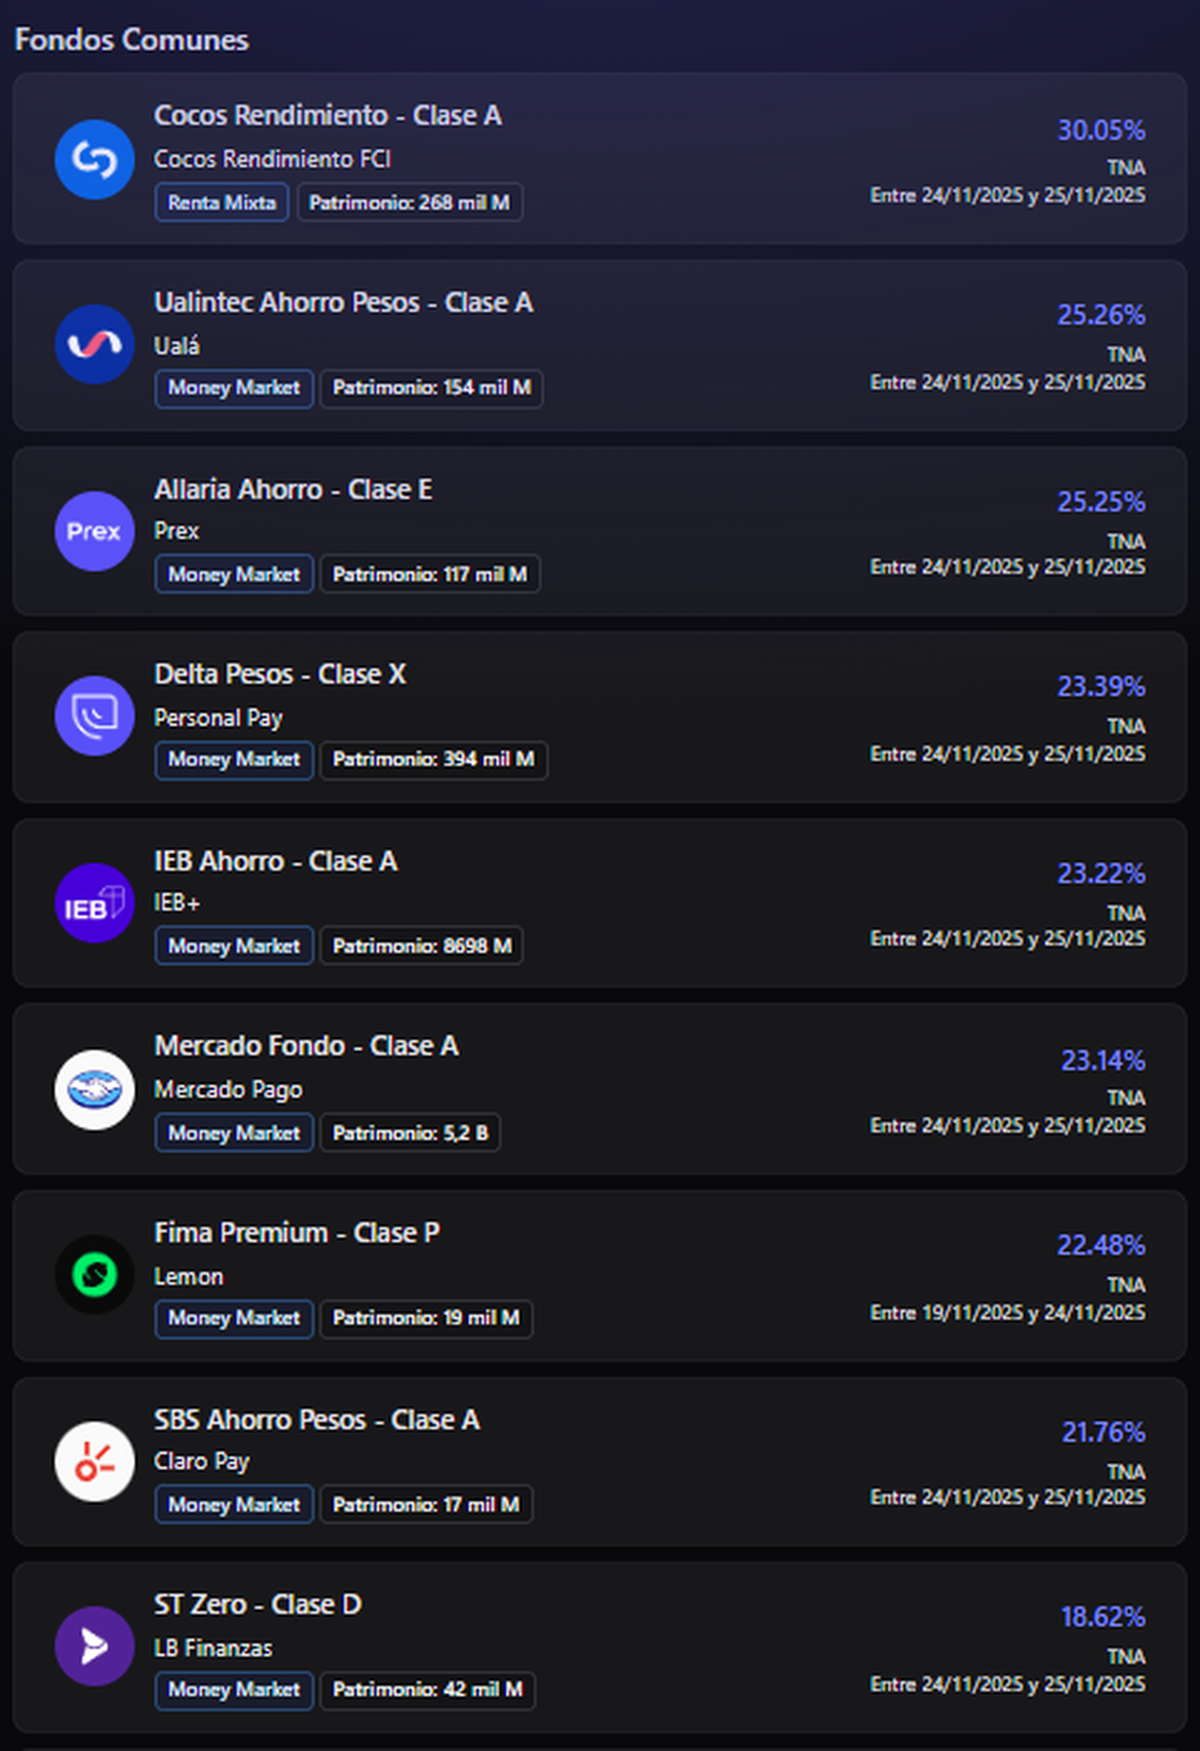Click the Ualá logo icon
The width and height of the screenshot is (1200, 1751).
tap(94, 345)
